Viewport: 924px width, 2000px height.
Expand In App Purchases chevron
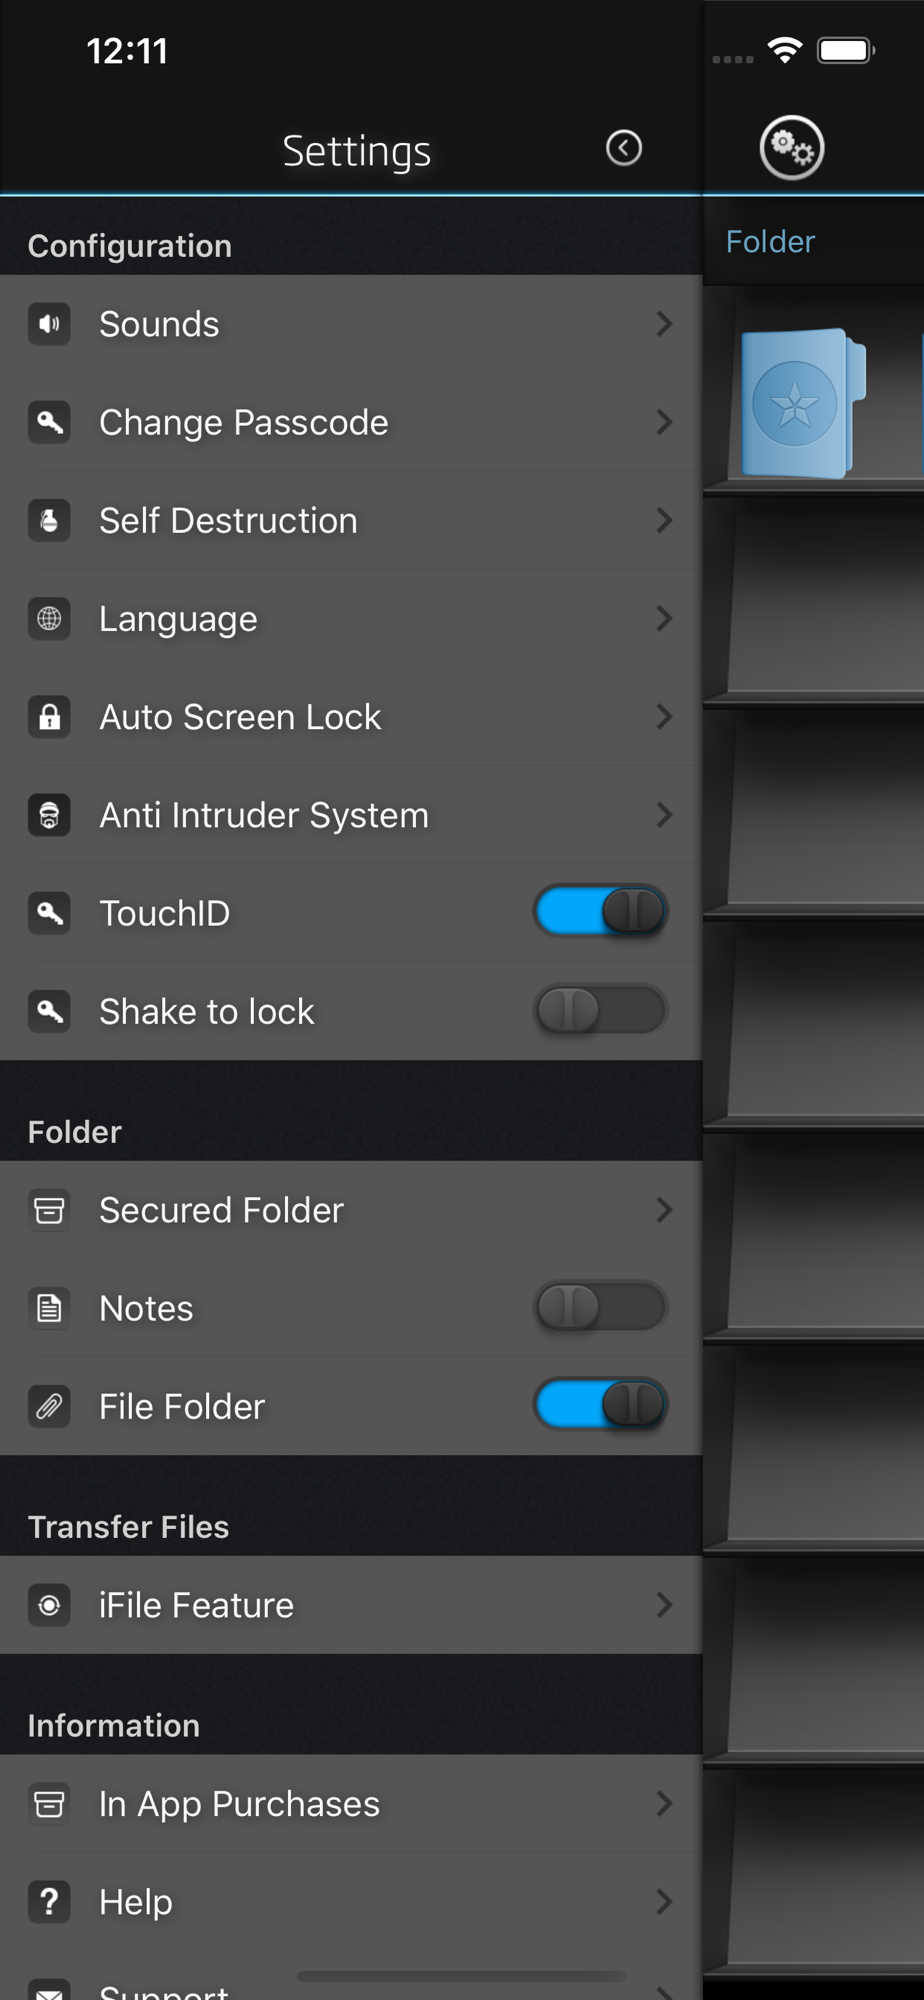coord(664,1803)
